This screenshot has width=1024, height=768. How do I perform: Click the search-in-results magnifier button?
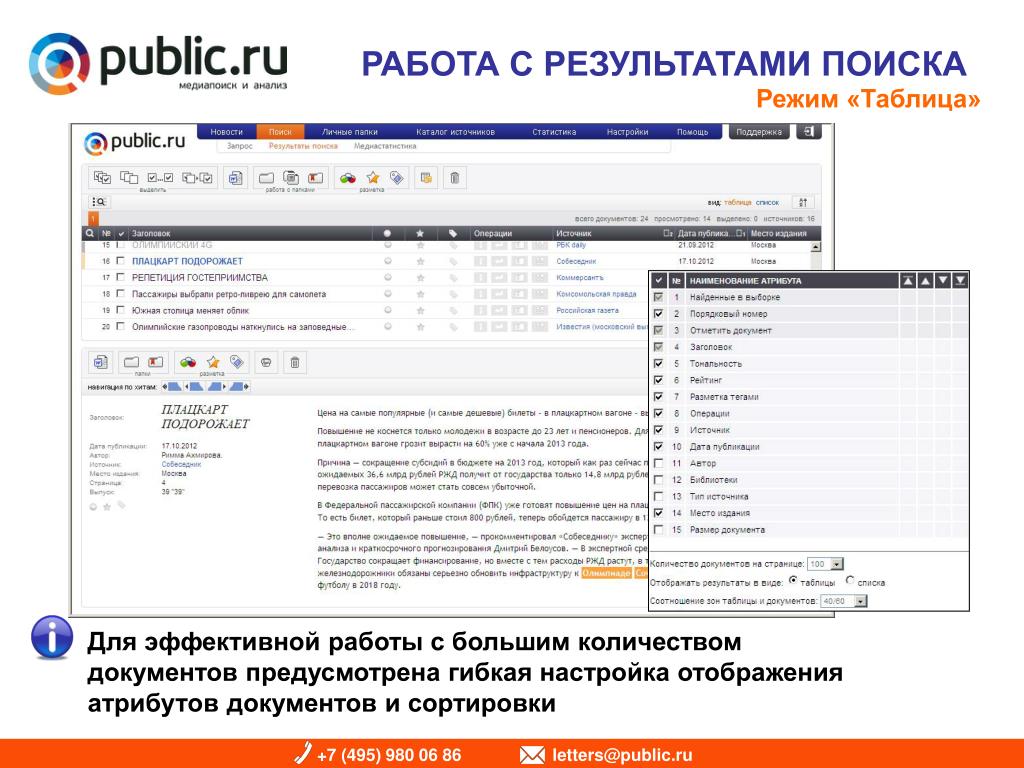tap(99, 202)
